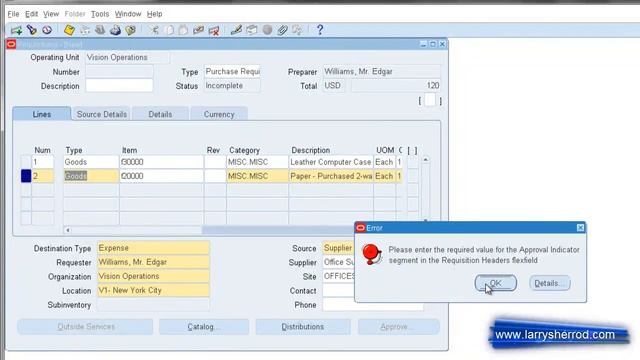This screenshot has height=360, width=640.
Task: Click the Goods type cell in line 1
Action: [91, 162]
